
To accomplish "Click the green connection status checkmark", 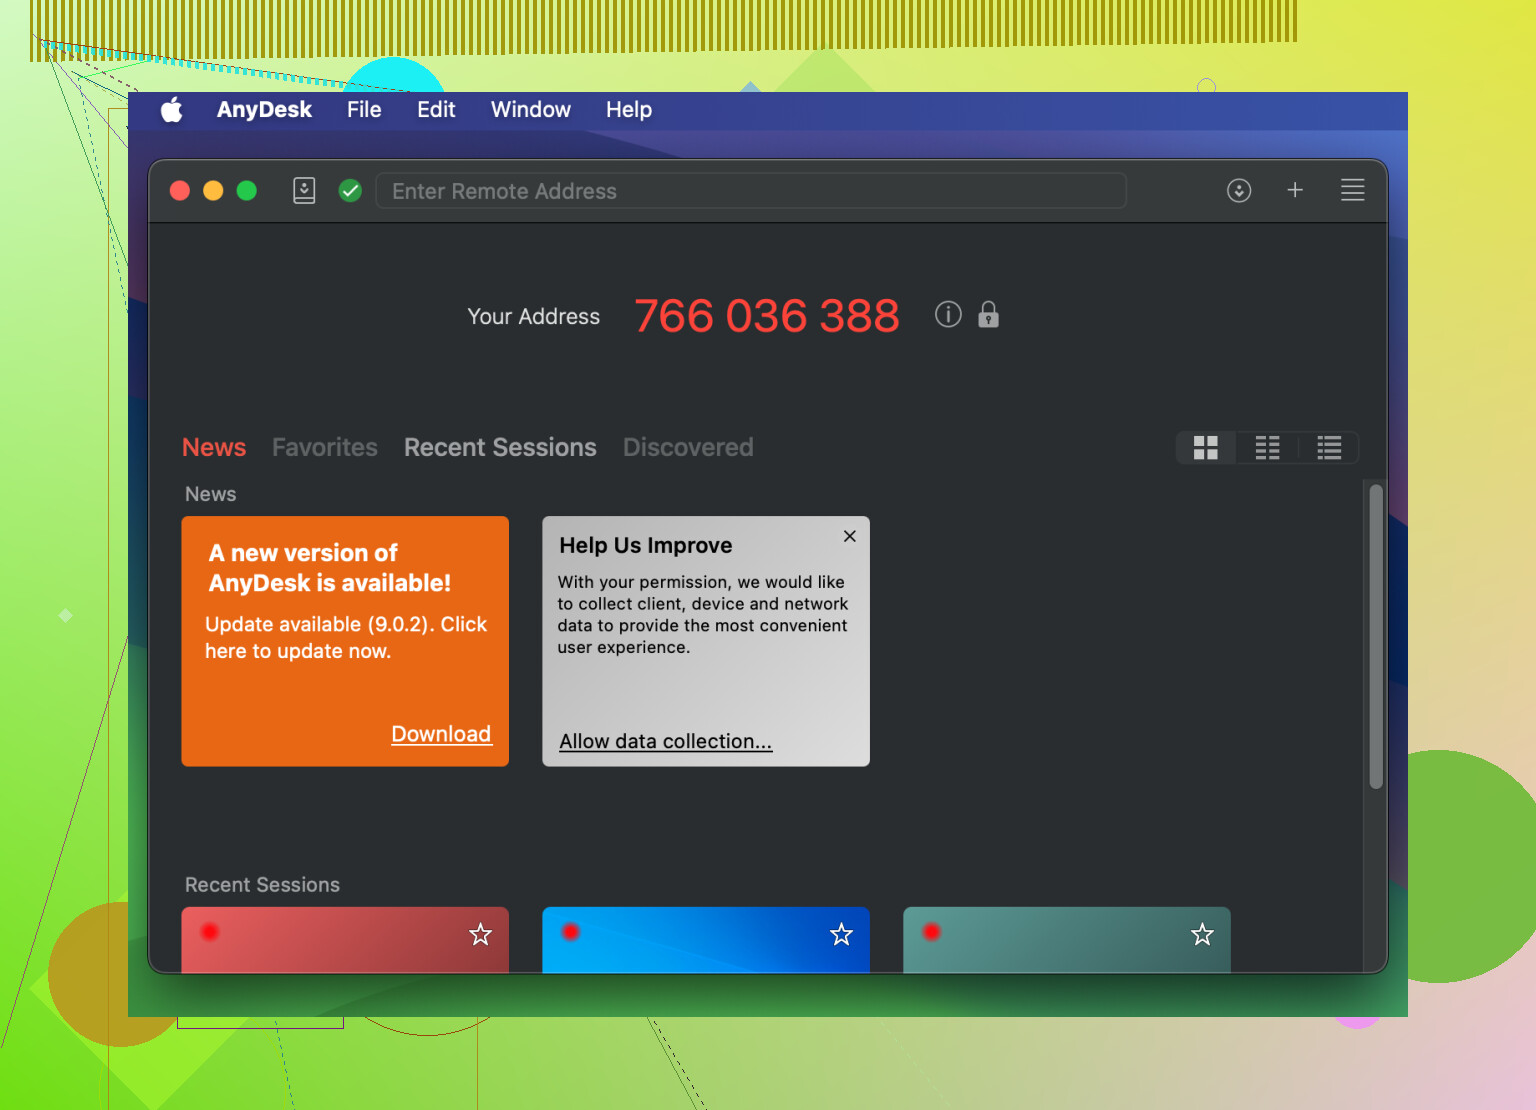I will point(350,190).
